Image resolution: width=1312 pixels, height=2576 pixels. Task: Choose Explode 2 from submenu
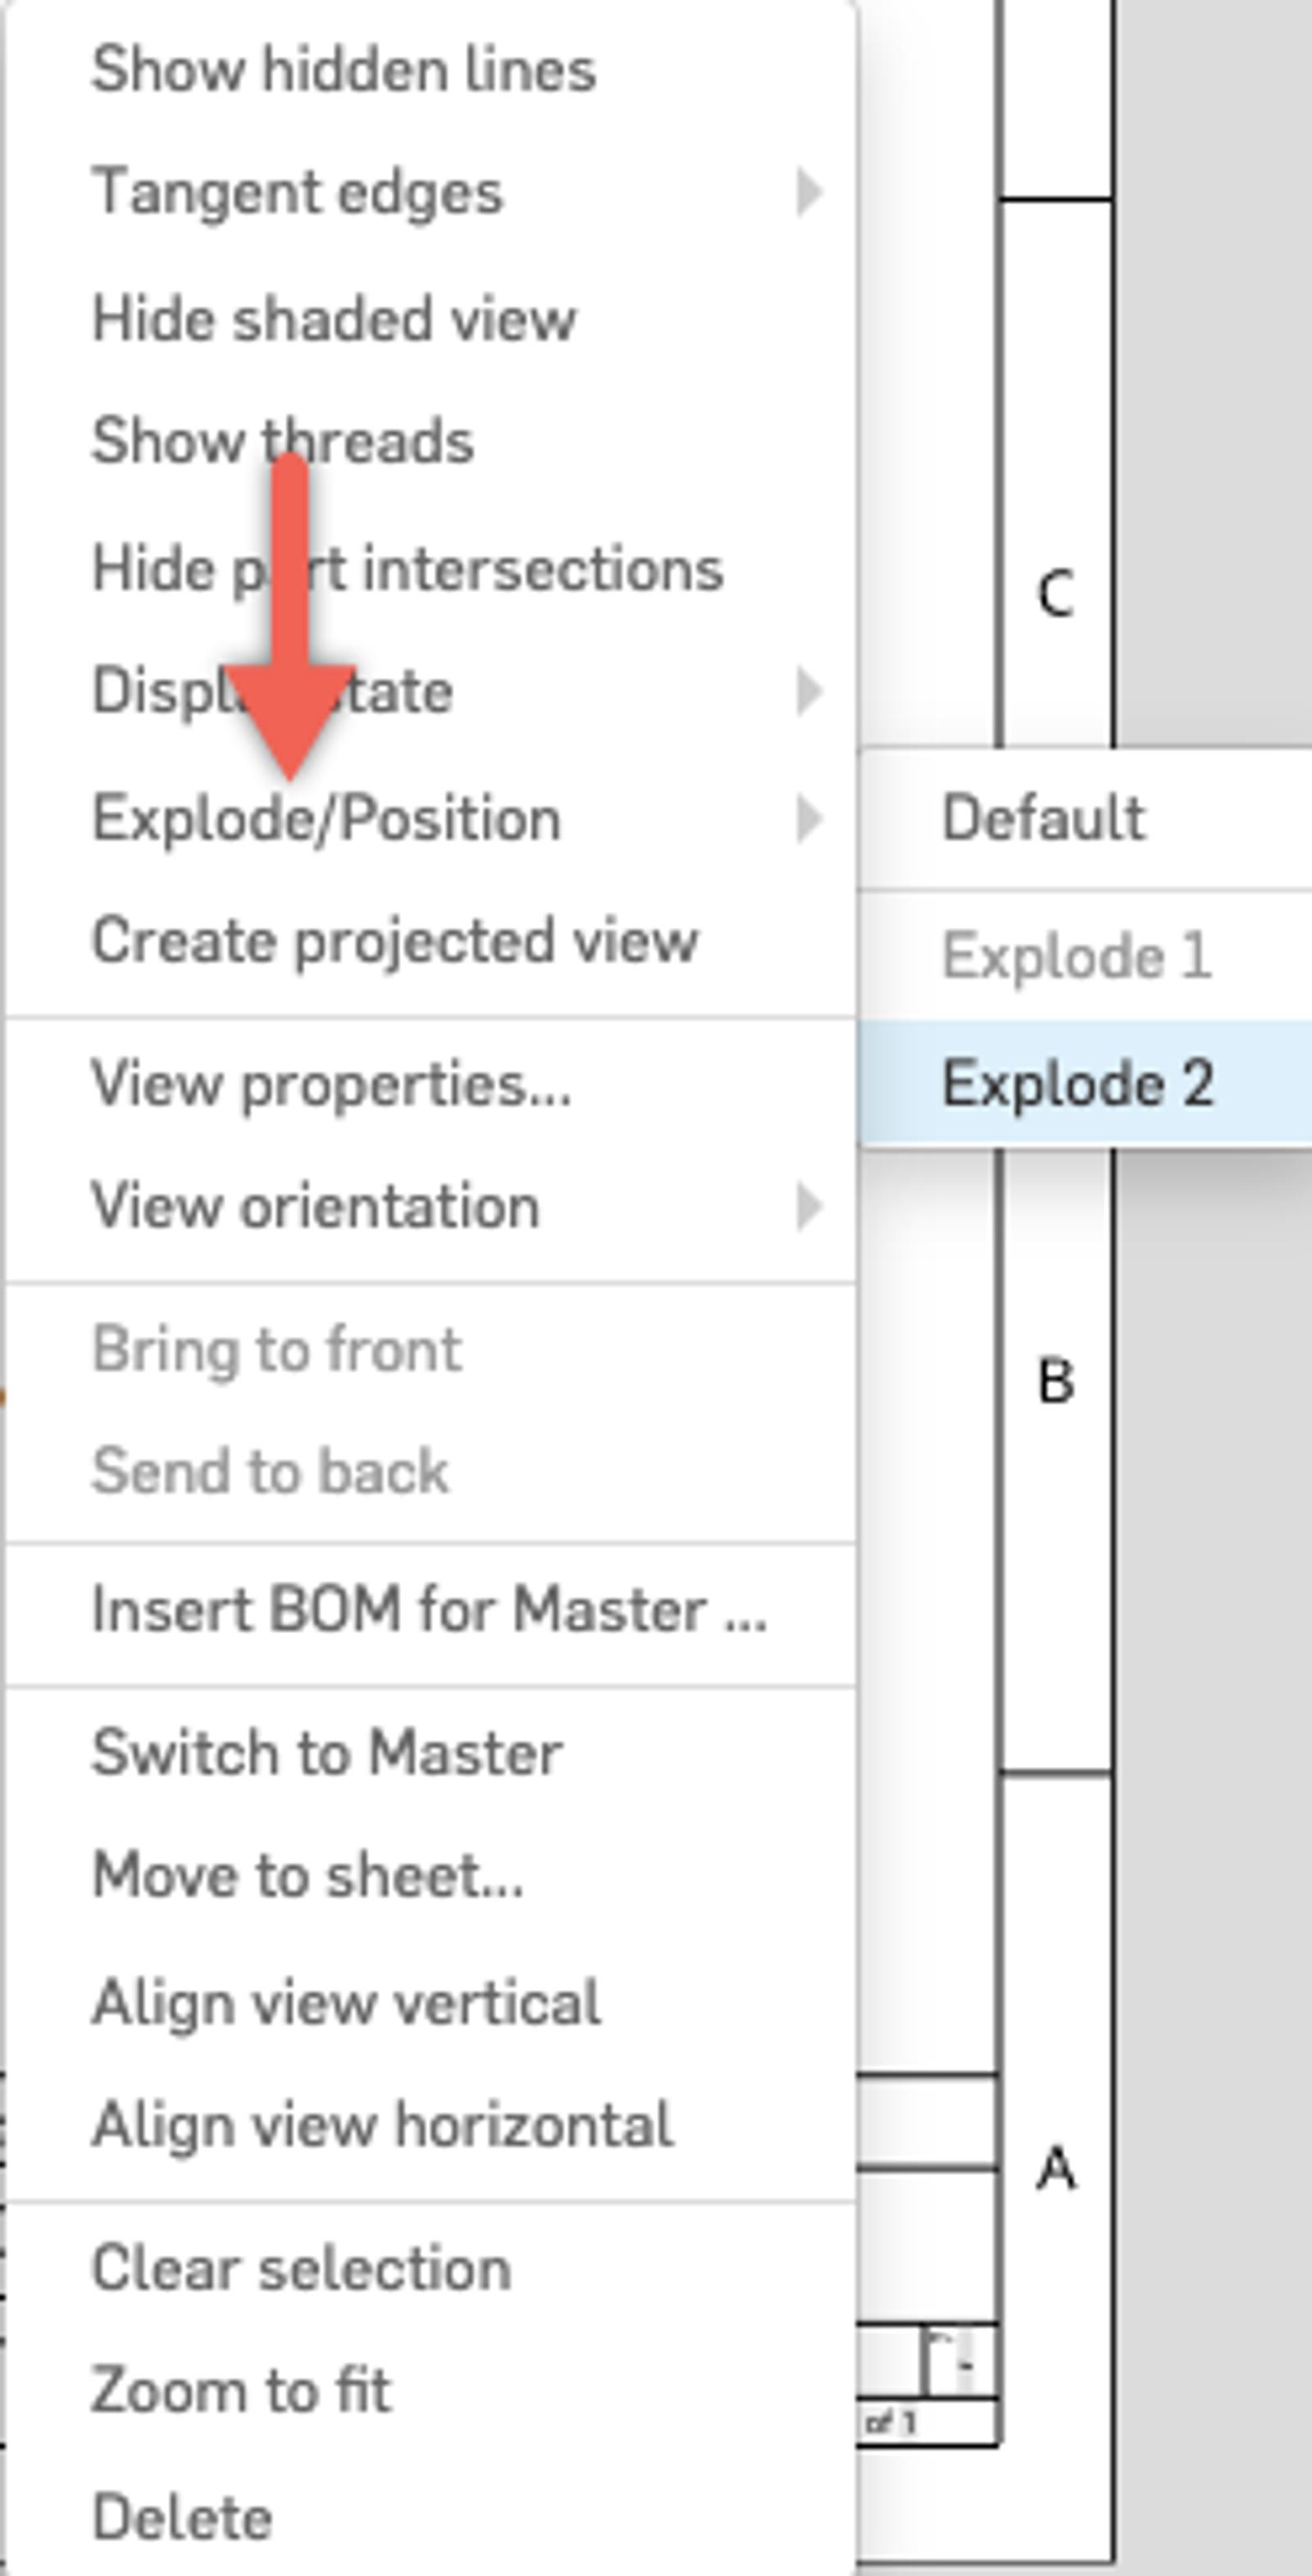coord(1078,1084)
